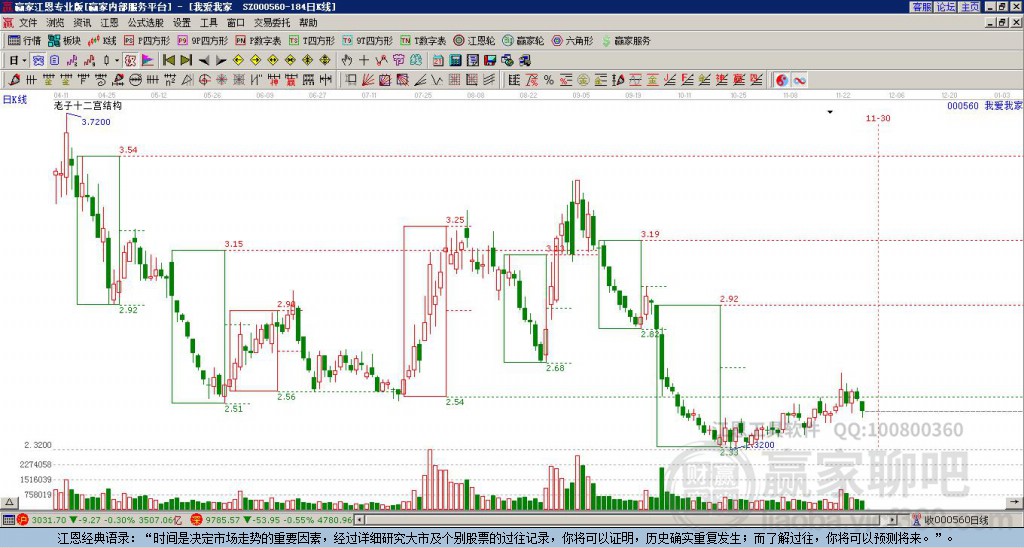Open the 赢家轮 tool

522,40
